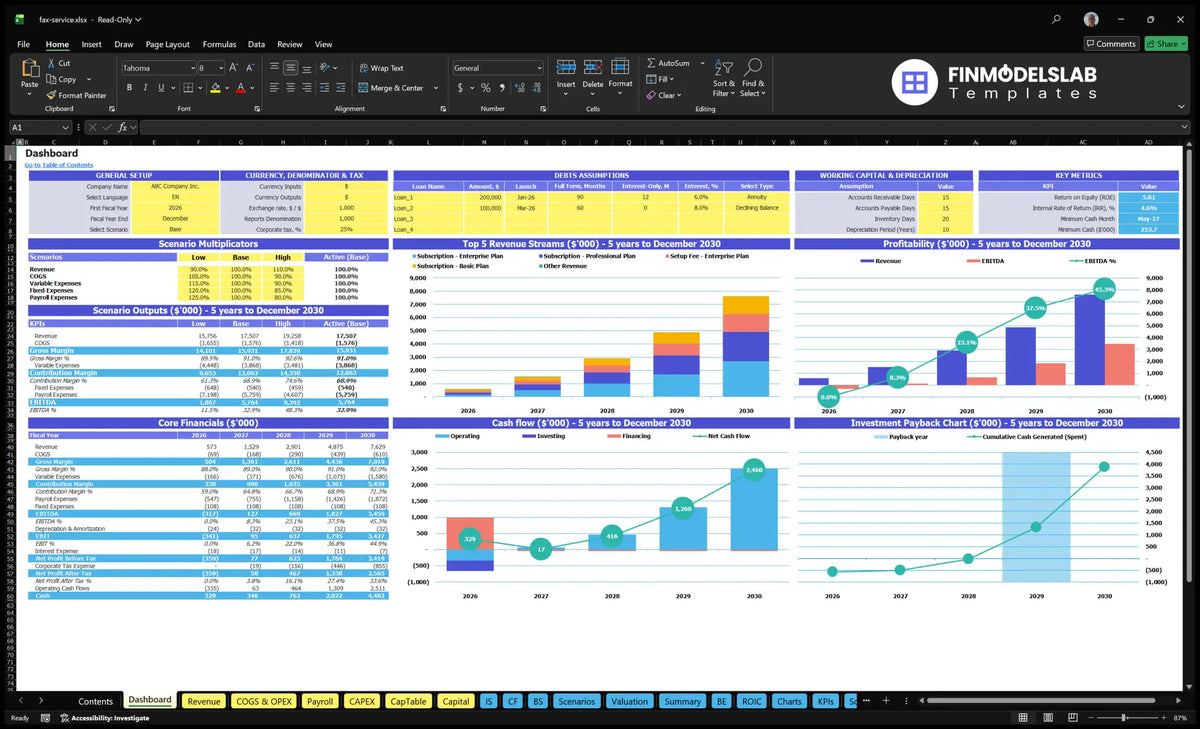Switch to the Formulas ribbon tab

coord(219,44)
